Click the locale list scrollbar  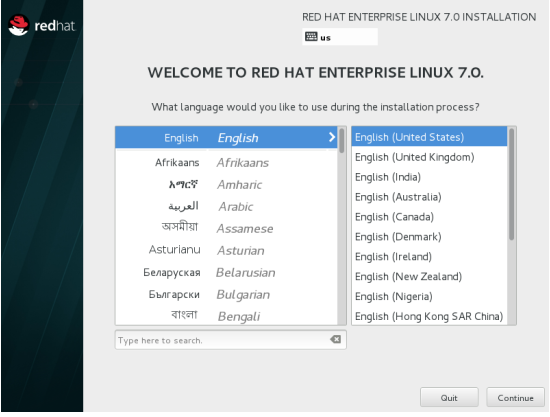coord(512,226)
